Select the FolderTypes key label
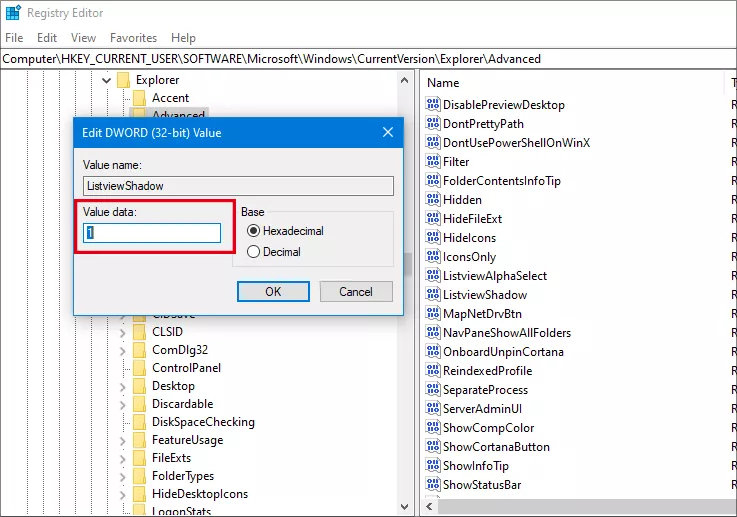737x517 pixels. coord(183,476)
